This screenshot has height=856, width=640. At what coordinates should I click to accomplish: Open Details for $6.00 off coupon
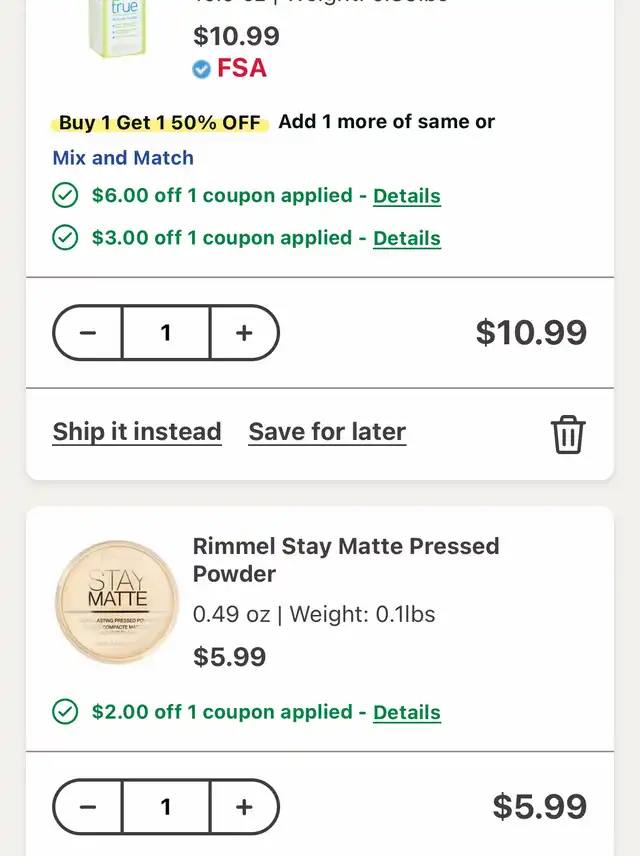[x=407, y=195]
